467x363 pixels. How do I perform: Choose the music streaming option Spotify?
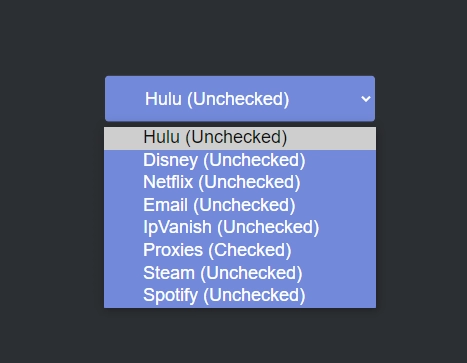[x=240, y=295]
